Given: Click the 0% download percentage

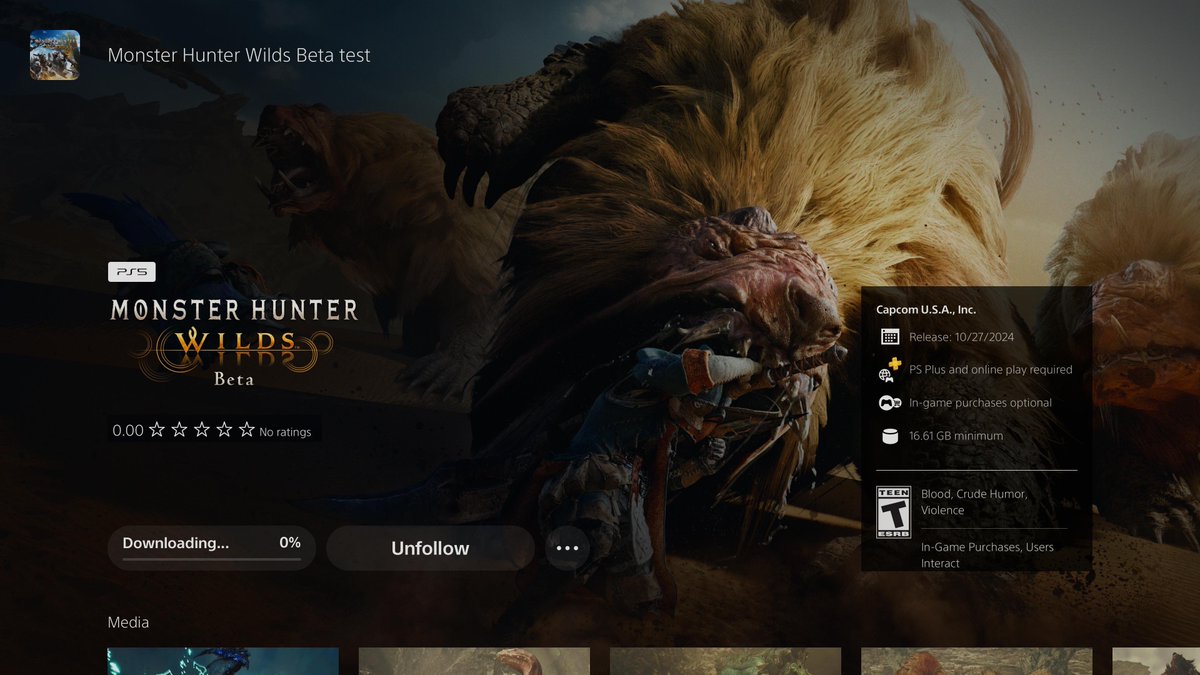Looking at the screenshot, I should pos(290,543).
